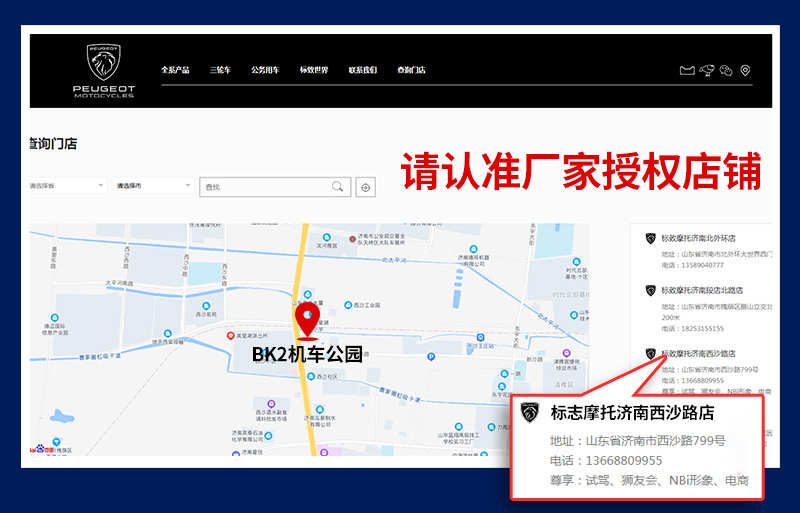Click the locate-me crosshair button

(x=365, y=187)
